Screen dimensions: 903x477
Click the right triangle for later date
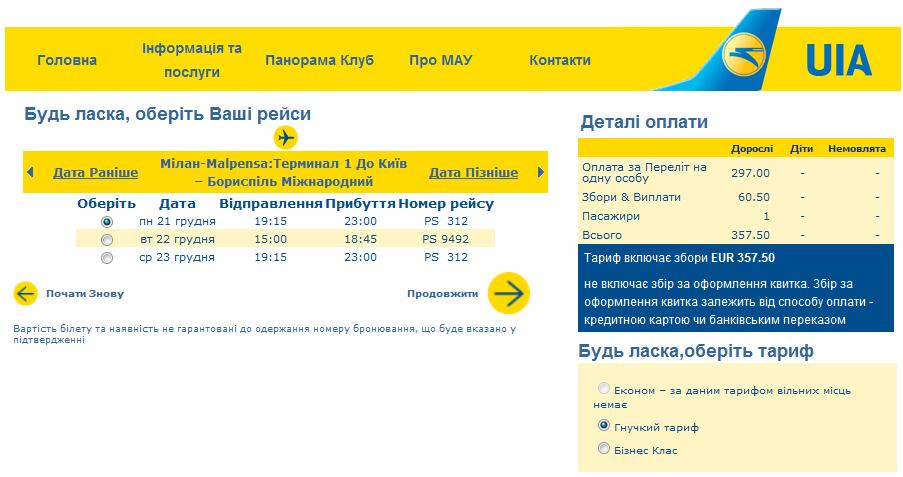click(x=541, y=172)
